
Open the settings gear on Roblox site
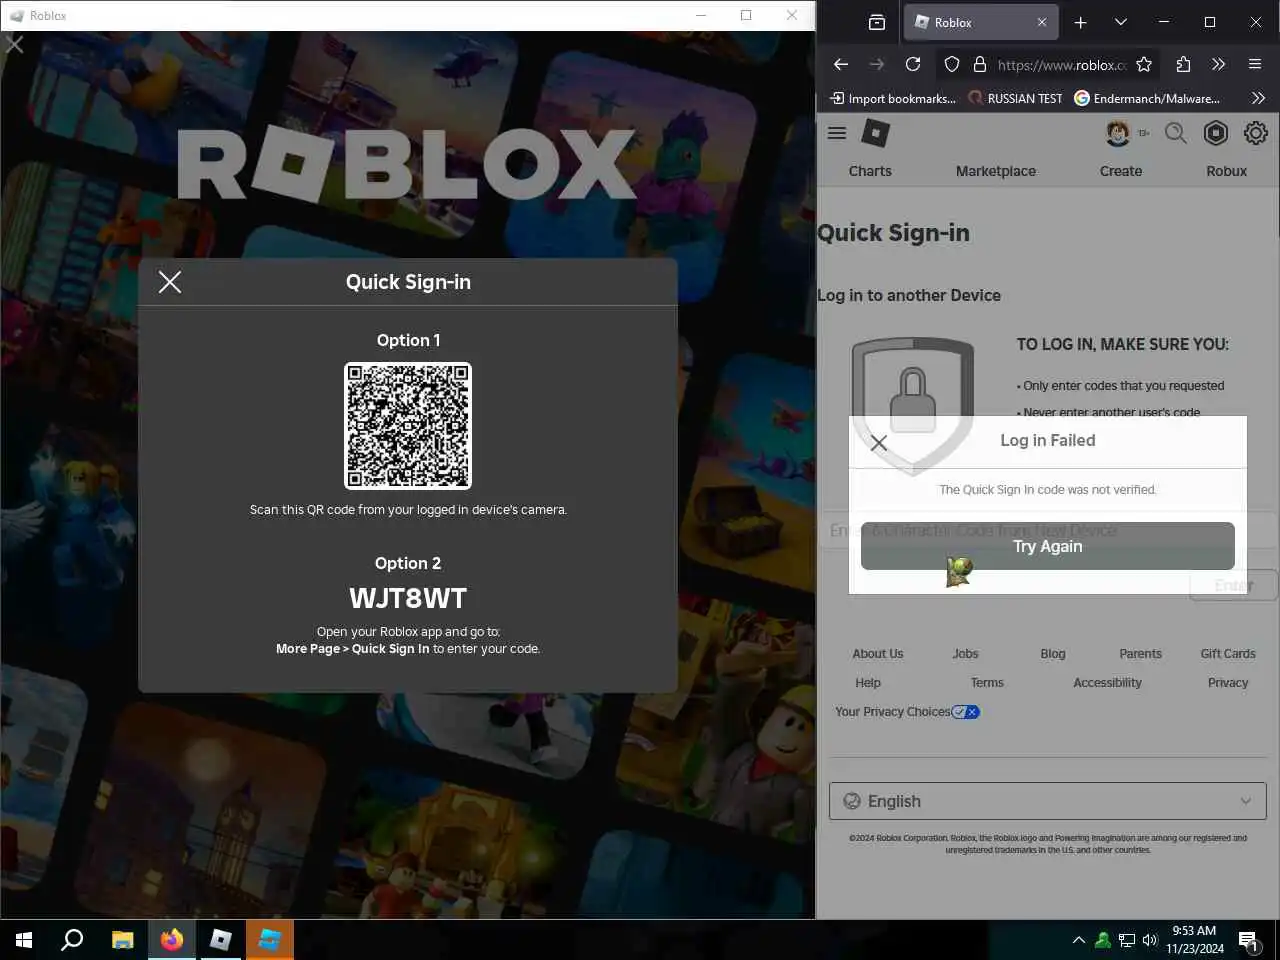1256,133
